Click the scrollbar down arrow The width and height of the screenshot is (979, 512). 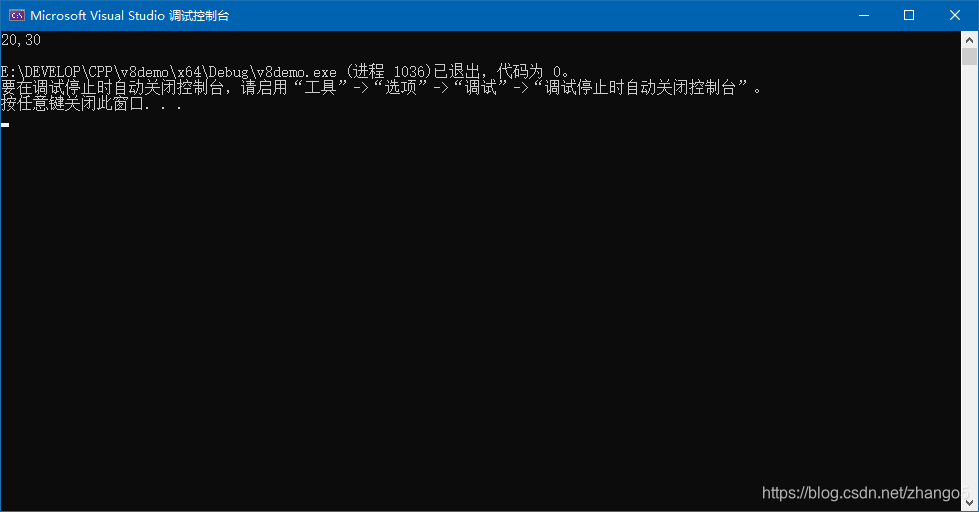[x=969, y=502]
